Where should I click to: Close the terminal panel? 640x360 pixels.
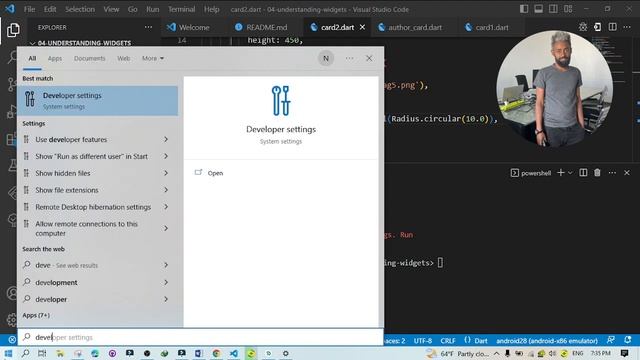pyautogui.click(x=627, y=173)
